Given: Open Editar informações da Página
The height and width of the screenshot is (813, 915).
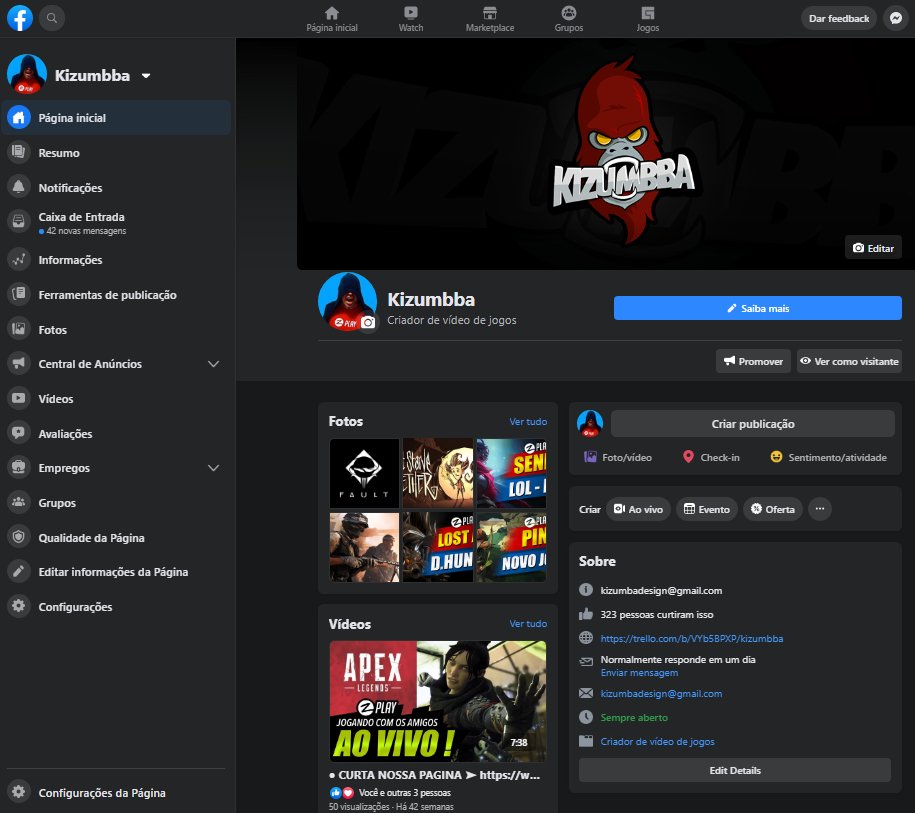Looking at the screenshot, I should point(117,572).
